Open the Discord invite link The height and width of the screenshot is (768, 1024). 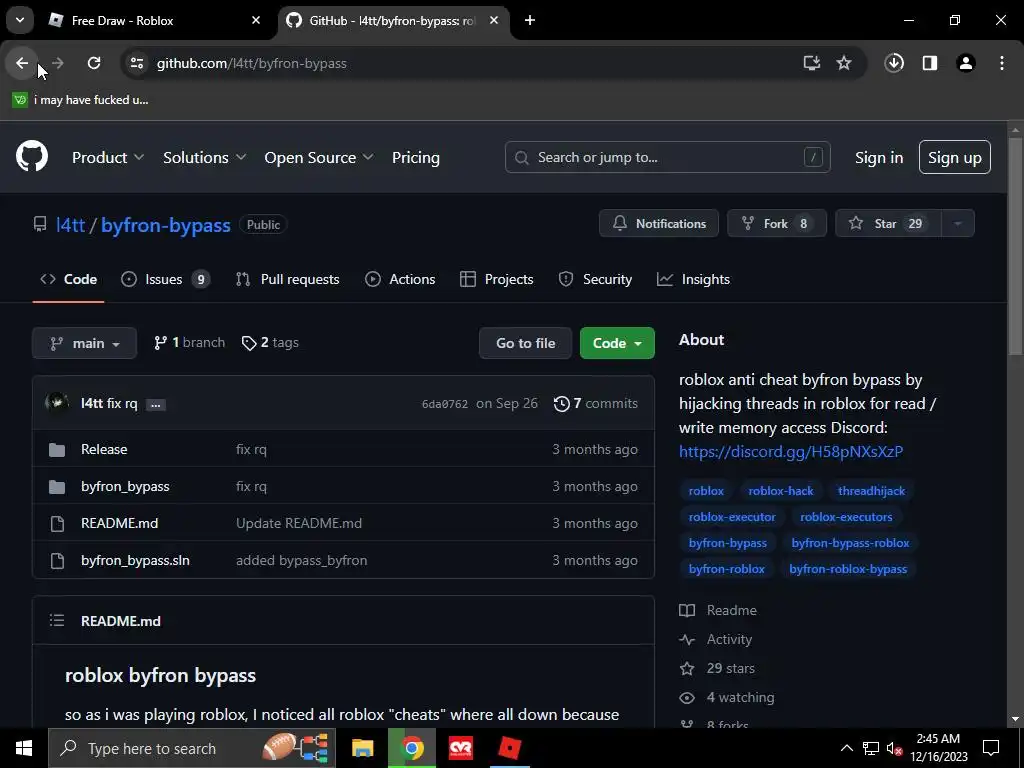(x=791, y=451)
